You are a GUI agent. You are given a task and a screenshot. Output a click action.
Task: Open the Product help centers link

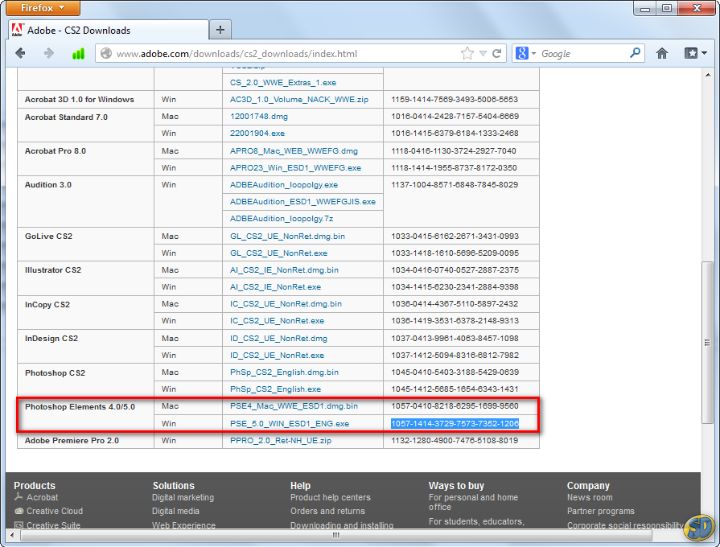330,497
